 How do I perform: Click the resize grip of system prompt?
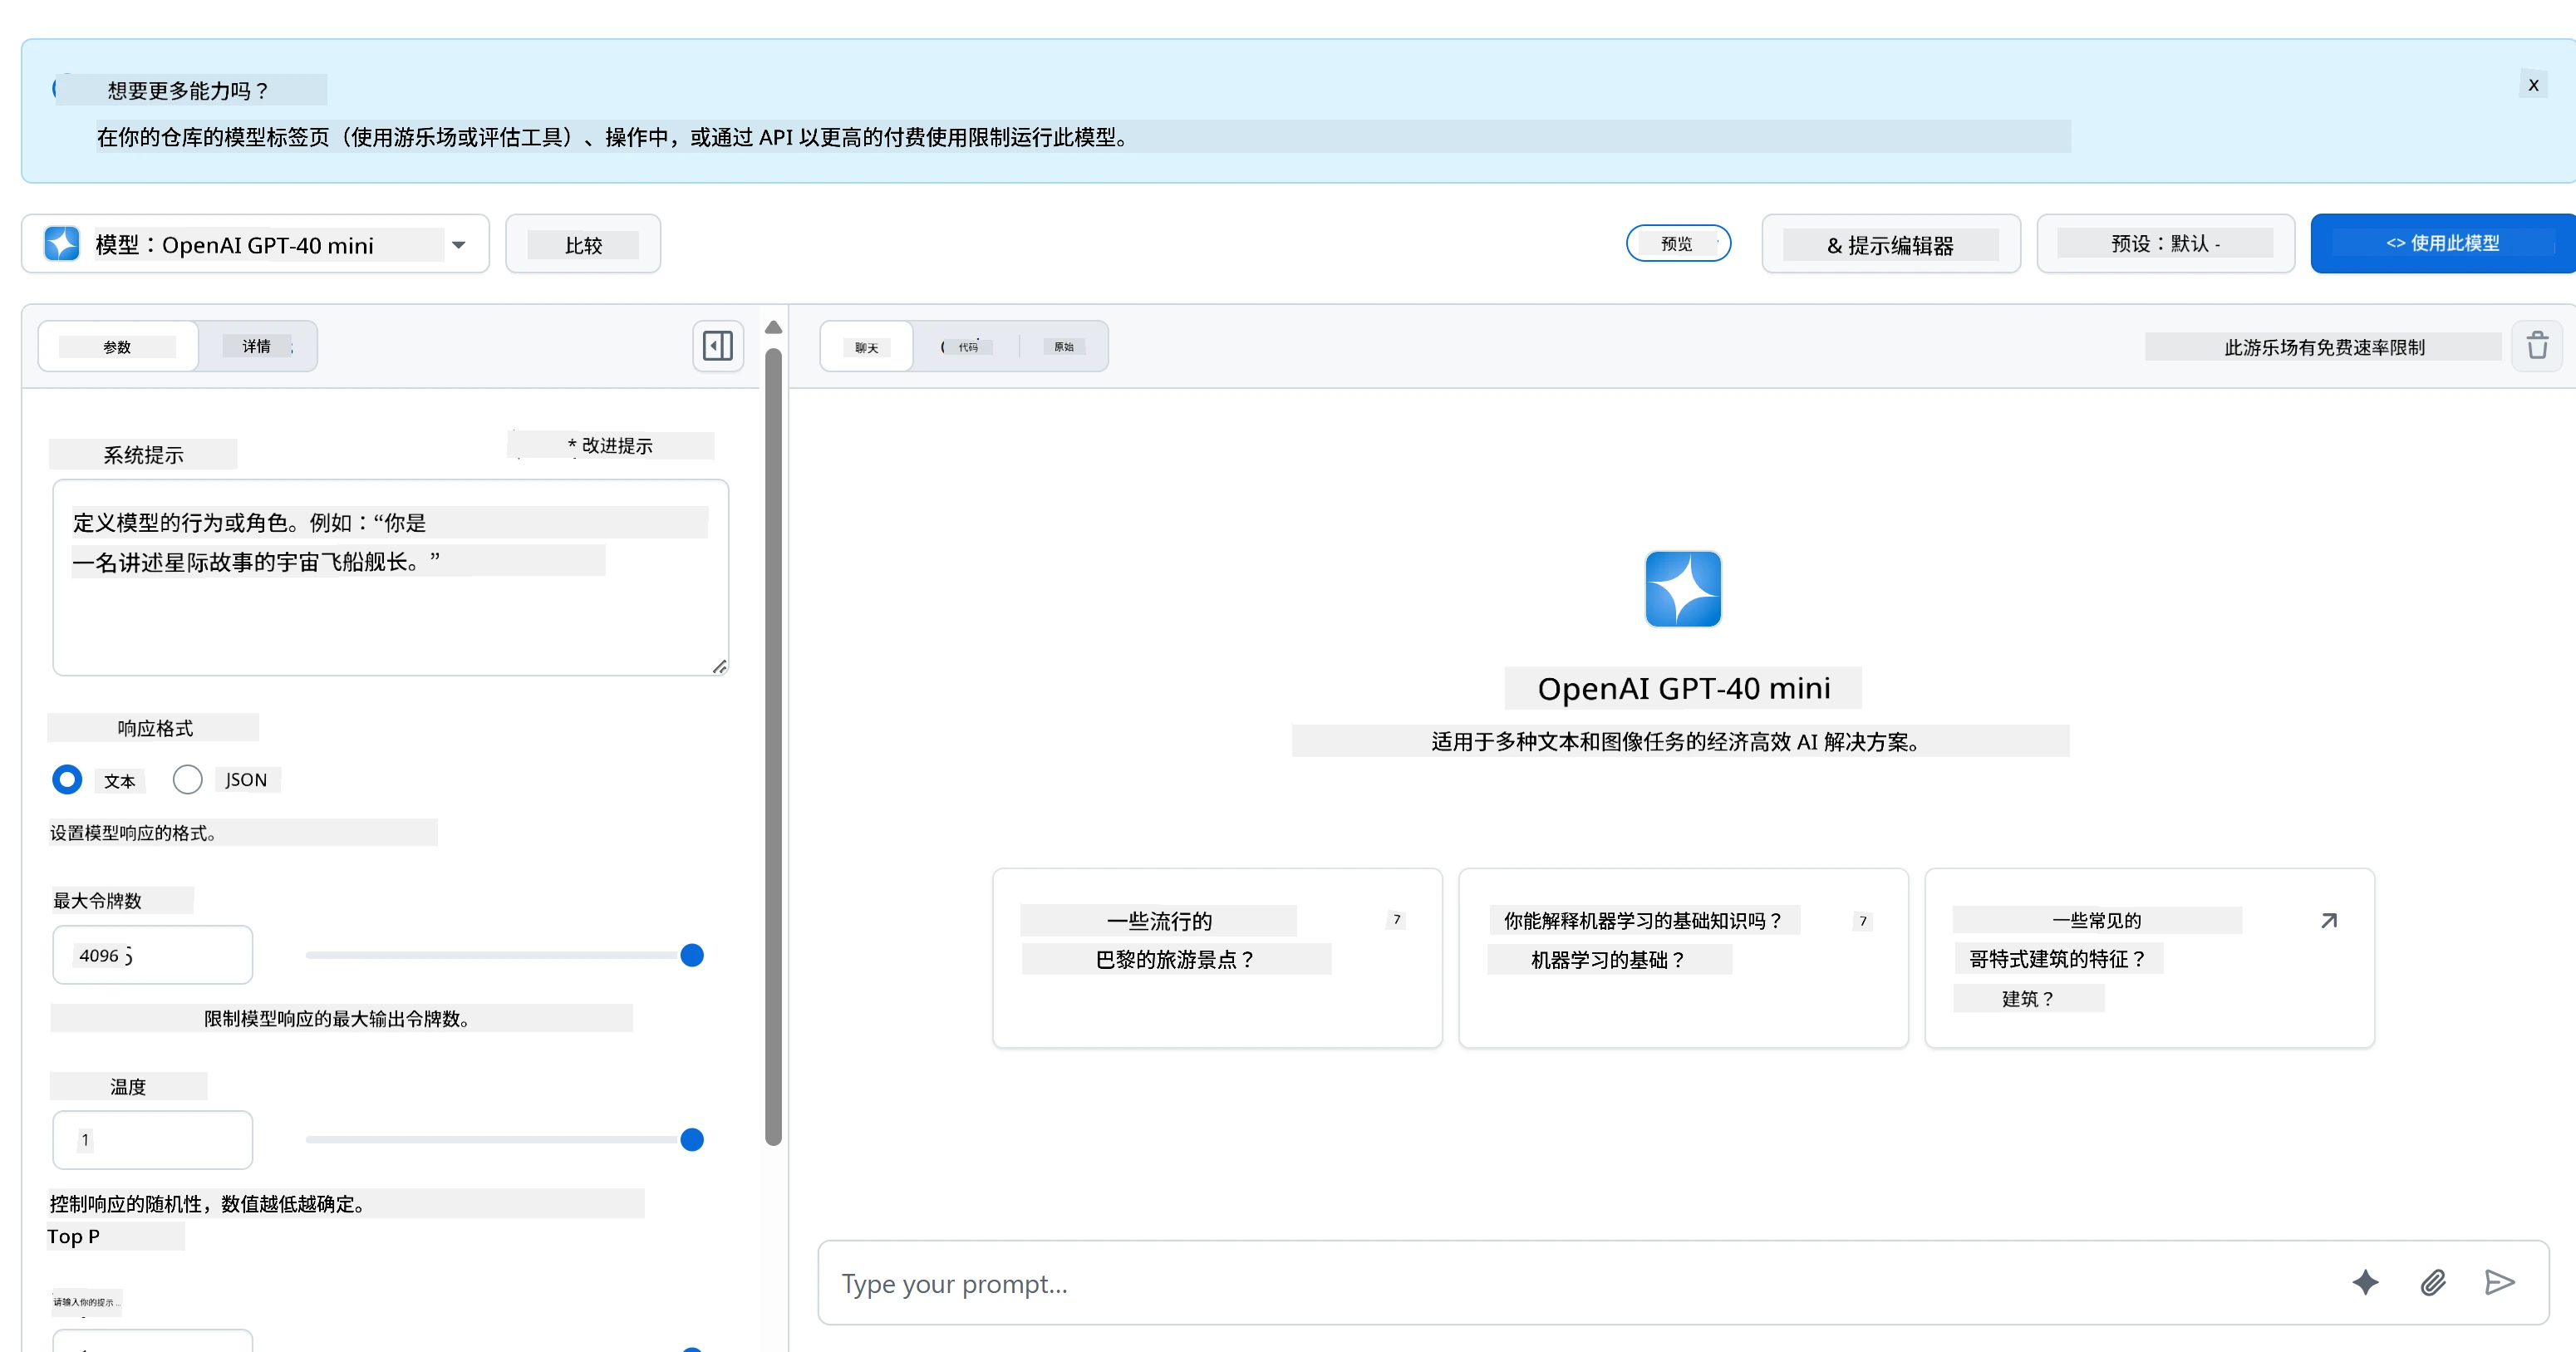pyautogui.click(x=719, y=666)
